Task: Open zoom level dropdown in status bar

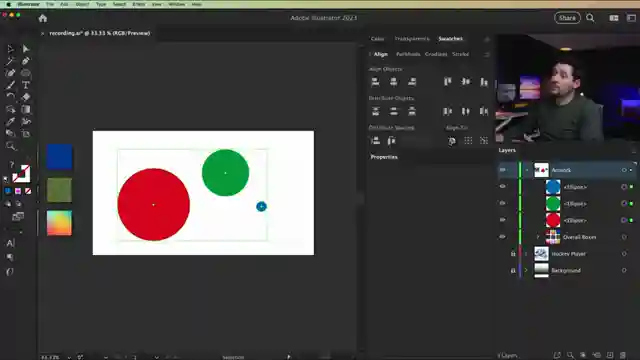Action: [x=69, y=357]
